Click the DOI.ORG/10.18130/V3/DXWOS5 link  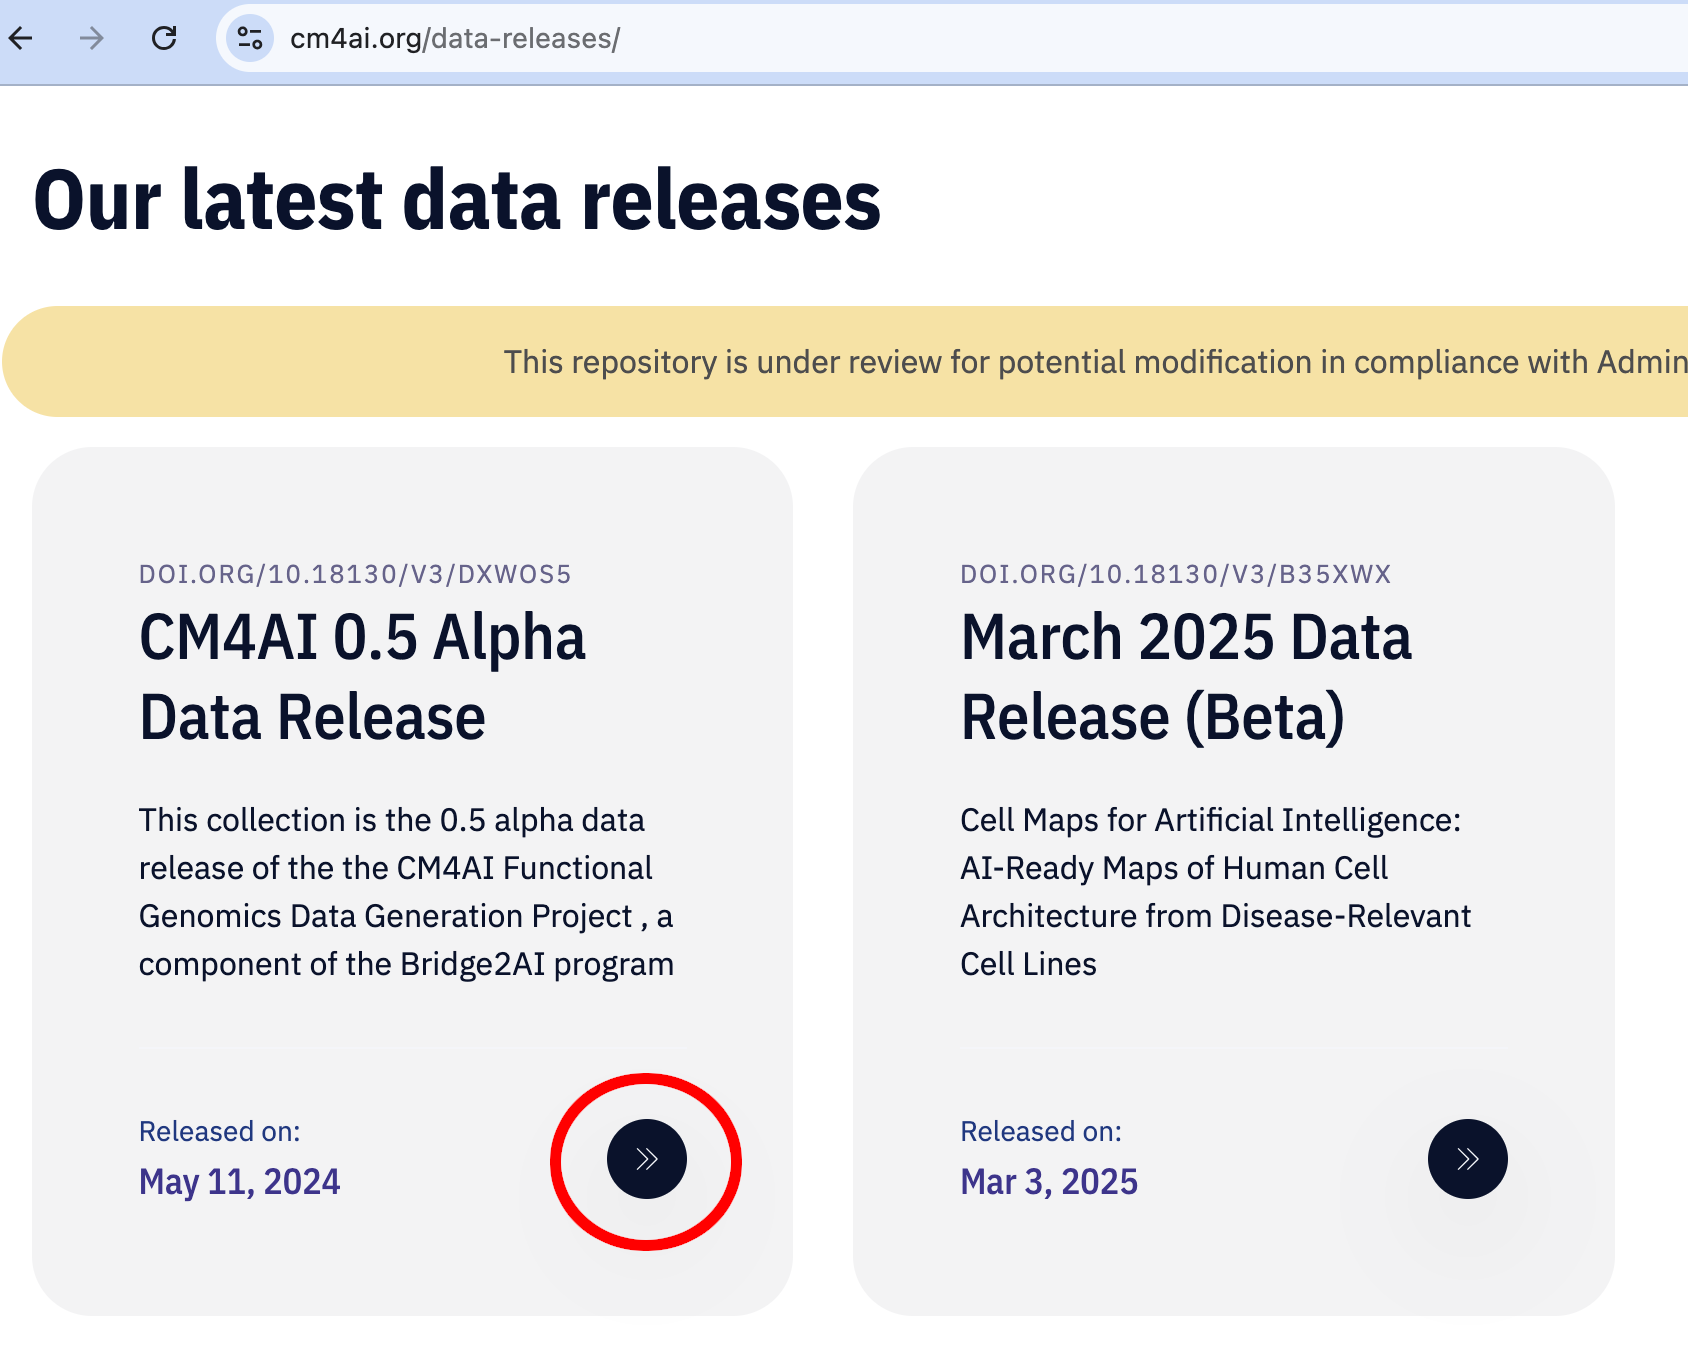pyautogui.click(x=355, y=574)
